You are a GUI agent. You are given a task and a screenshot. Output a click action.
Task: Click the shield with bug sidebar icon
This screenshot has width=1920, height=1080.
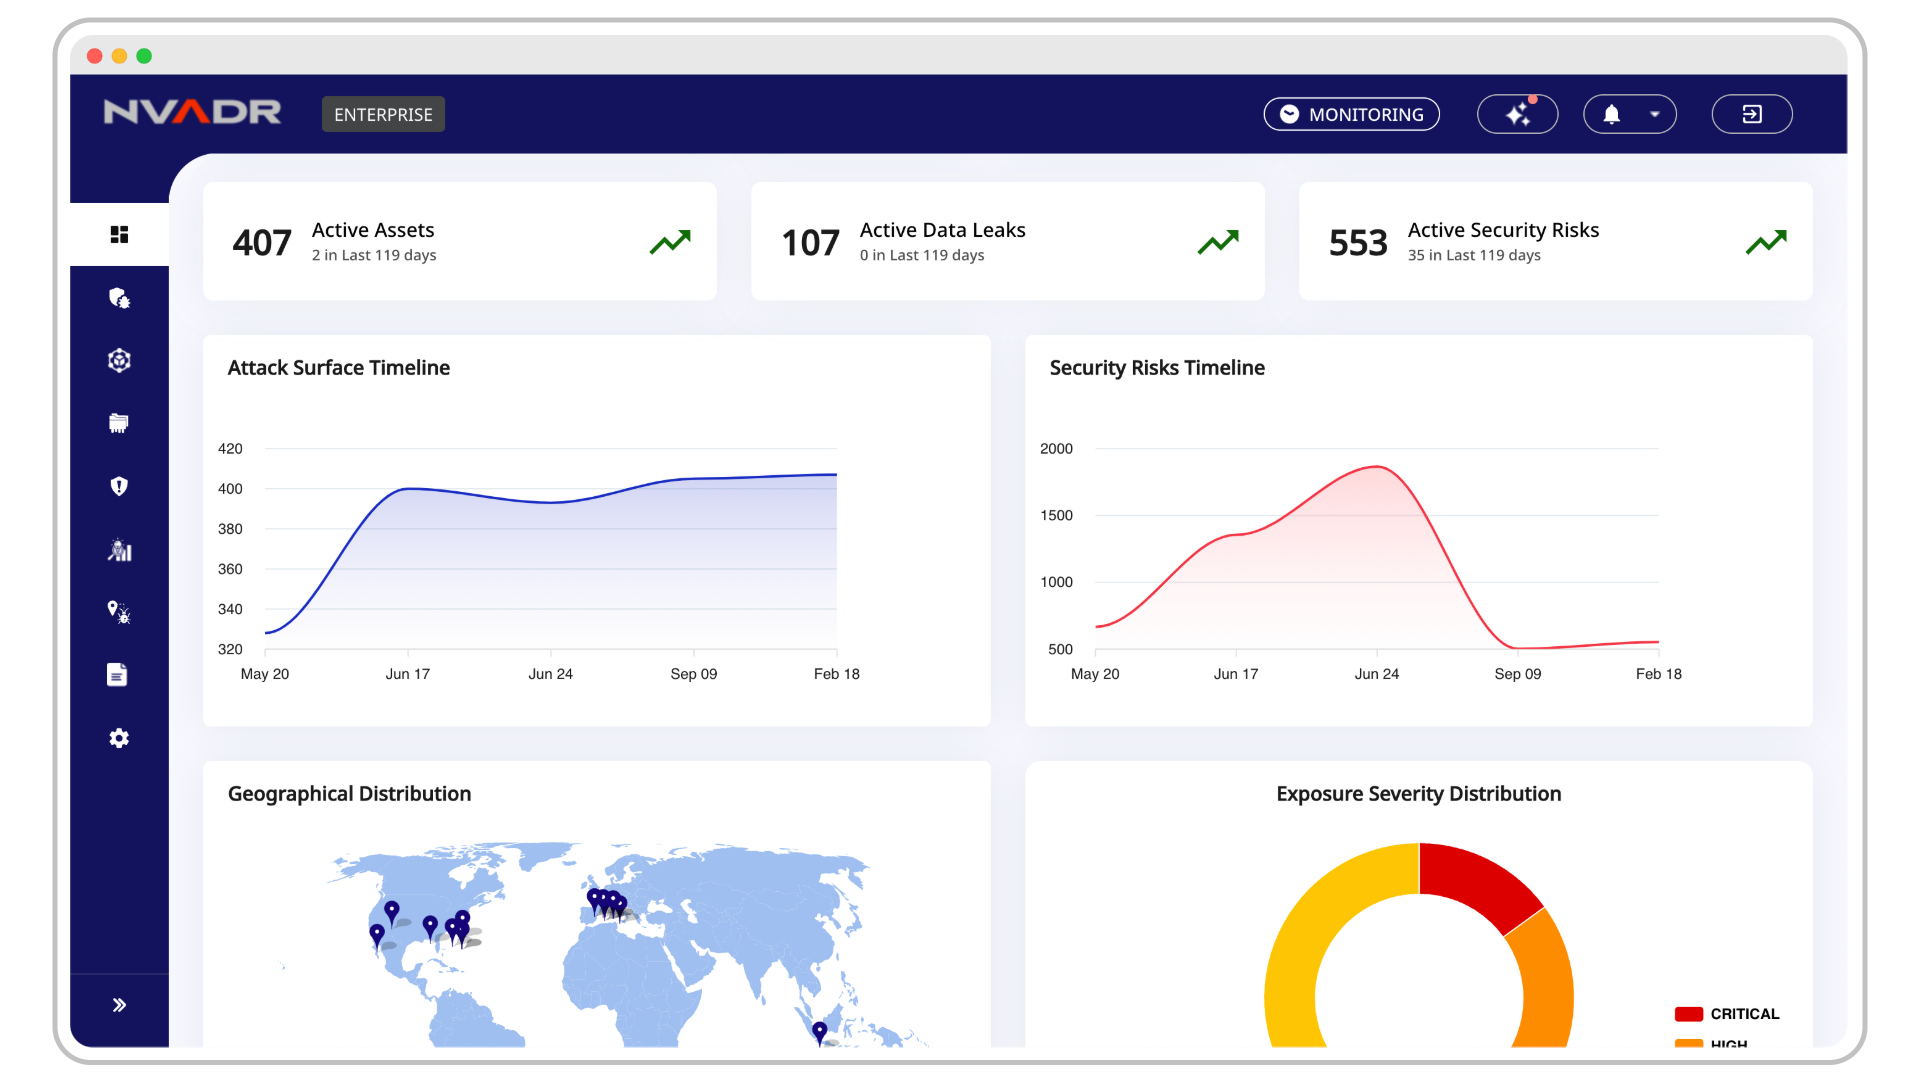[119, 298]
